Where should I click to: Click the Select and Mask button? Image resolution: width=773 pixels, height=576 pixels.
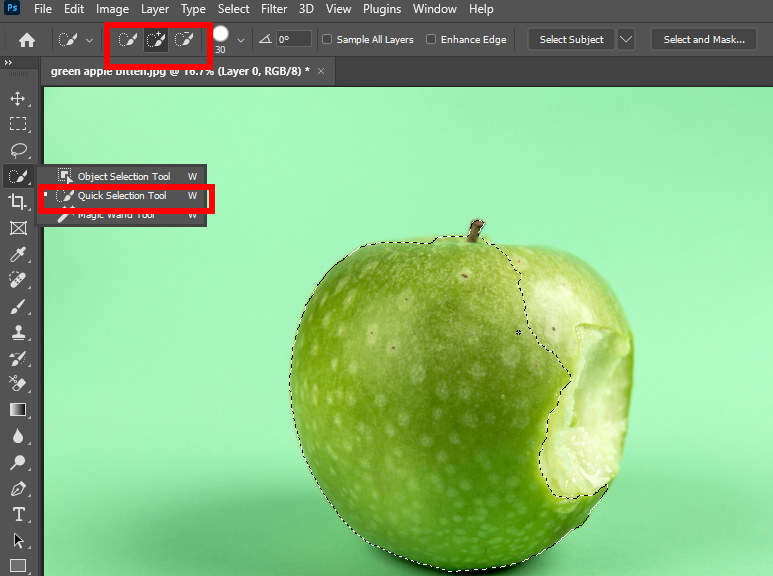pos(703,39)
